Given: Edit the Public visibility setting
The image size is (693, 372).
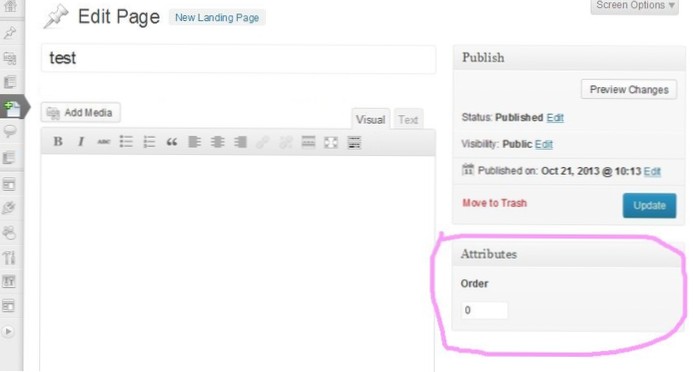Looking at the screenshot, I should 544,144.
